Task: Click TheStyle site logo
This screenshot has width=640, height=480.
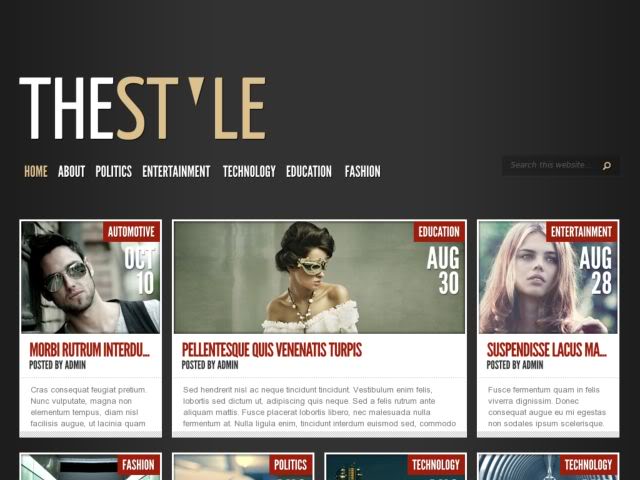Action: point(142,109)
